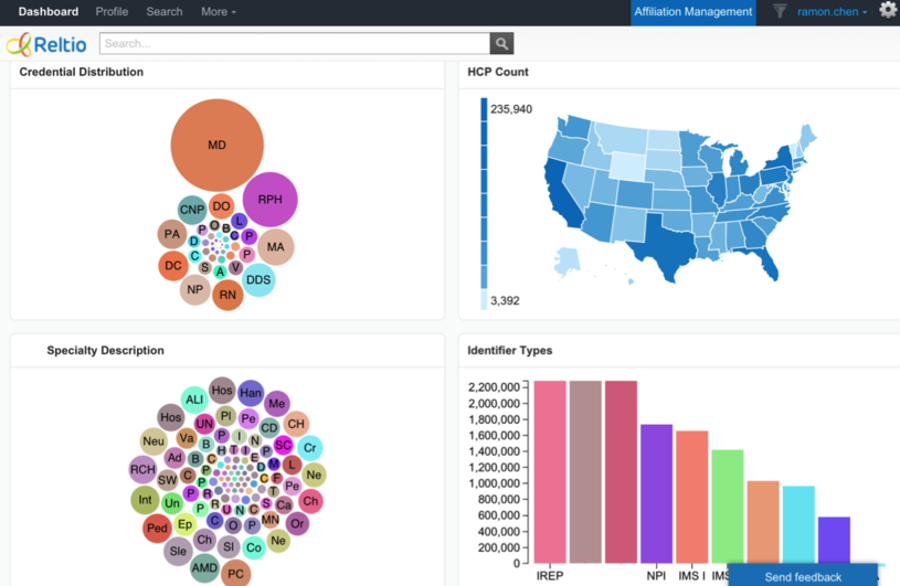Screen dimensions: 900x586
Task: Click the Send feedback button
Action: click(x=802, y=576)
